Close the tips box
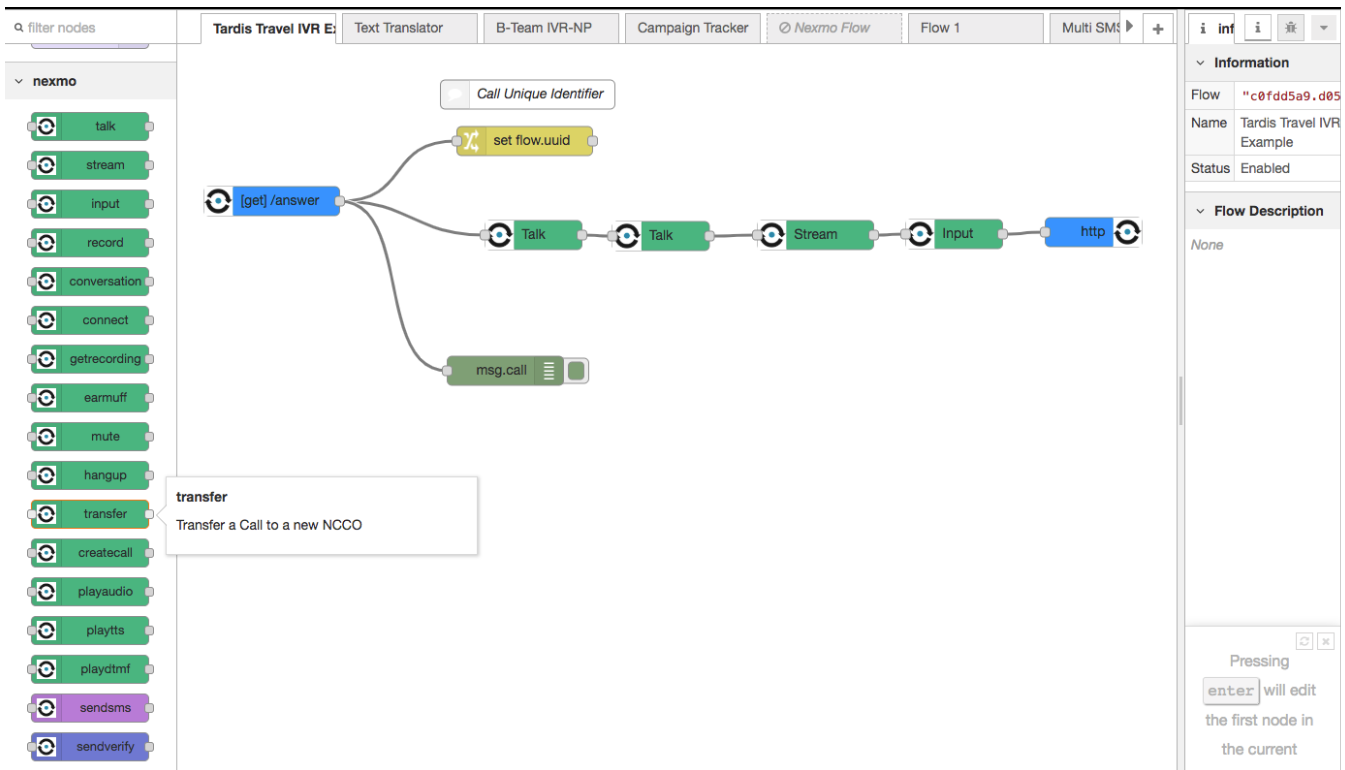Screen dimensions: 1345x770 [1325, 641]
